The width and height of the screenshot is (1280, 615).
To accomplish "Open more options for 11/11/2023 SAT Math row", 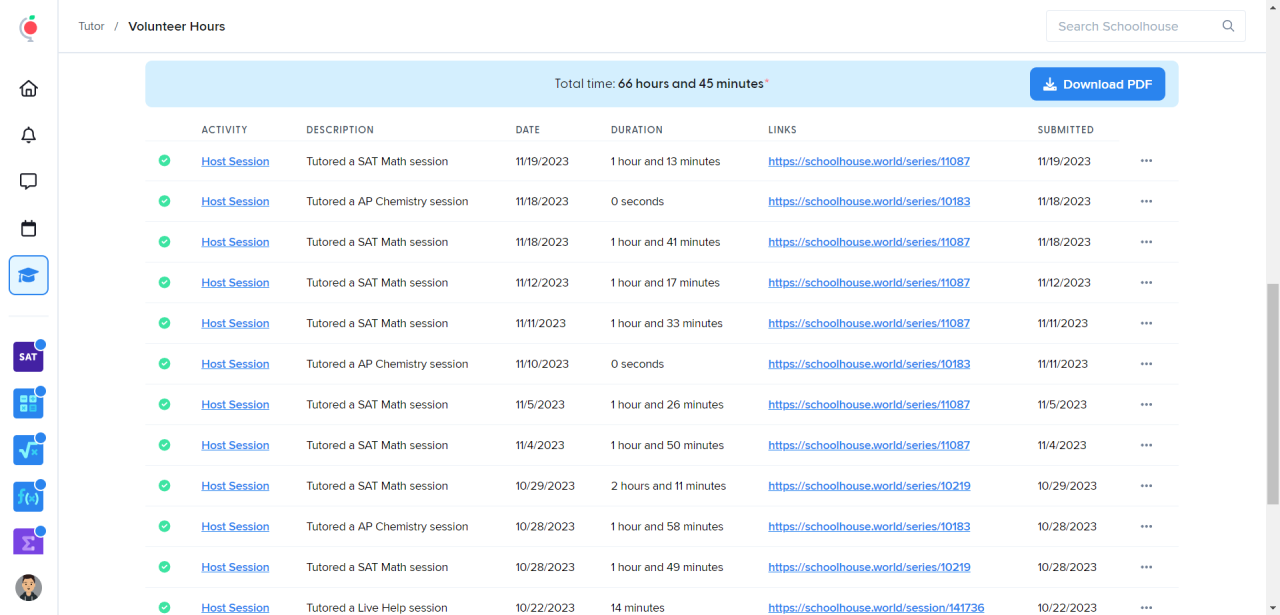I will [x=1146, y=323].
